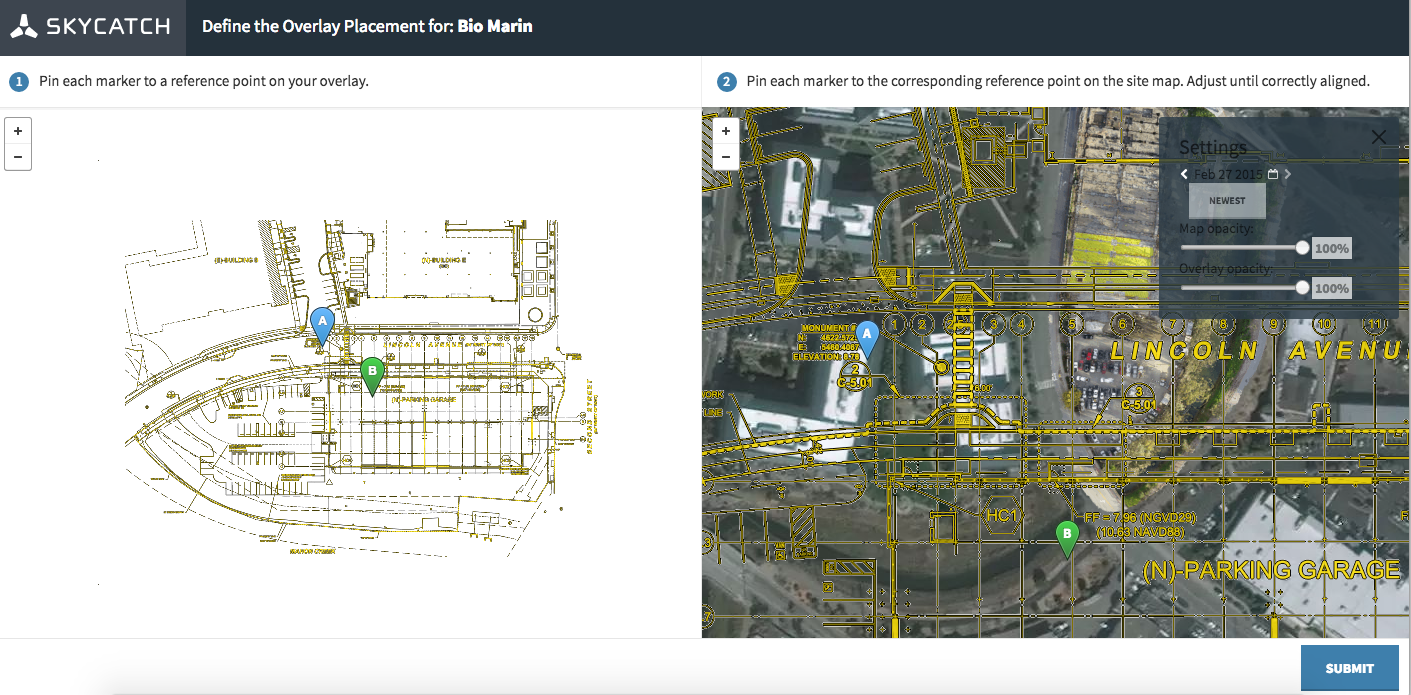Click the Overlay opacity 100% value
The width and height of the screenshot is (1411, 695).
point(1332,288)
